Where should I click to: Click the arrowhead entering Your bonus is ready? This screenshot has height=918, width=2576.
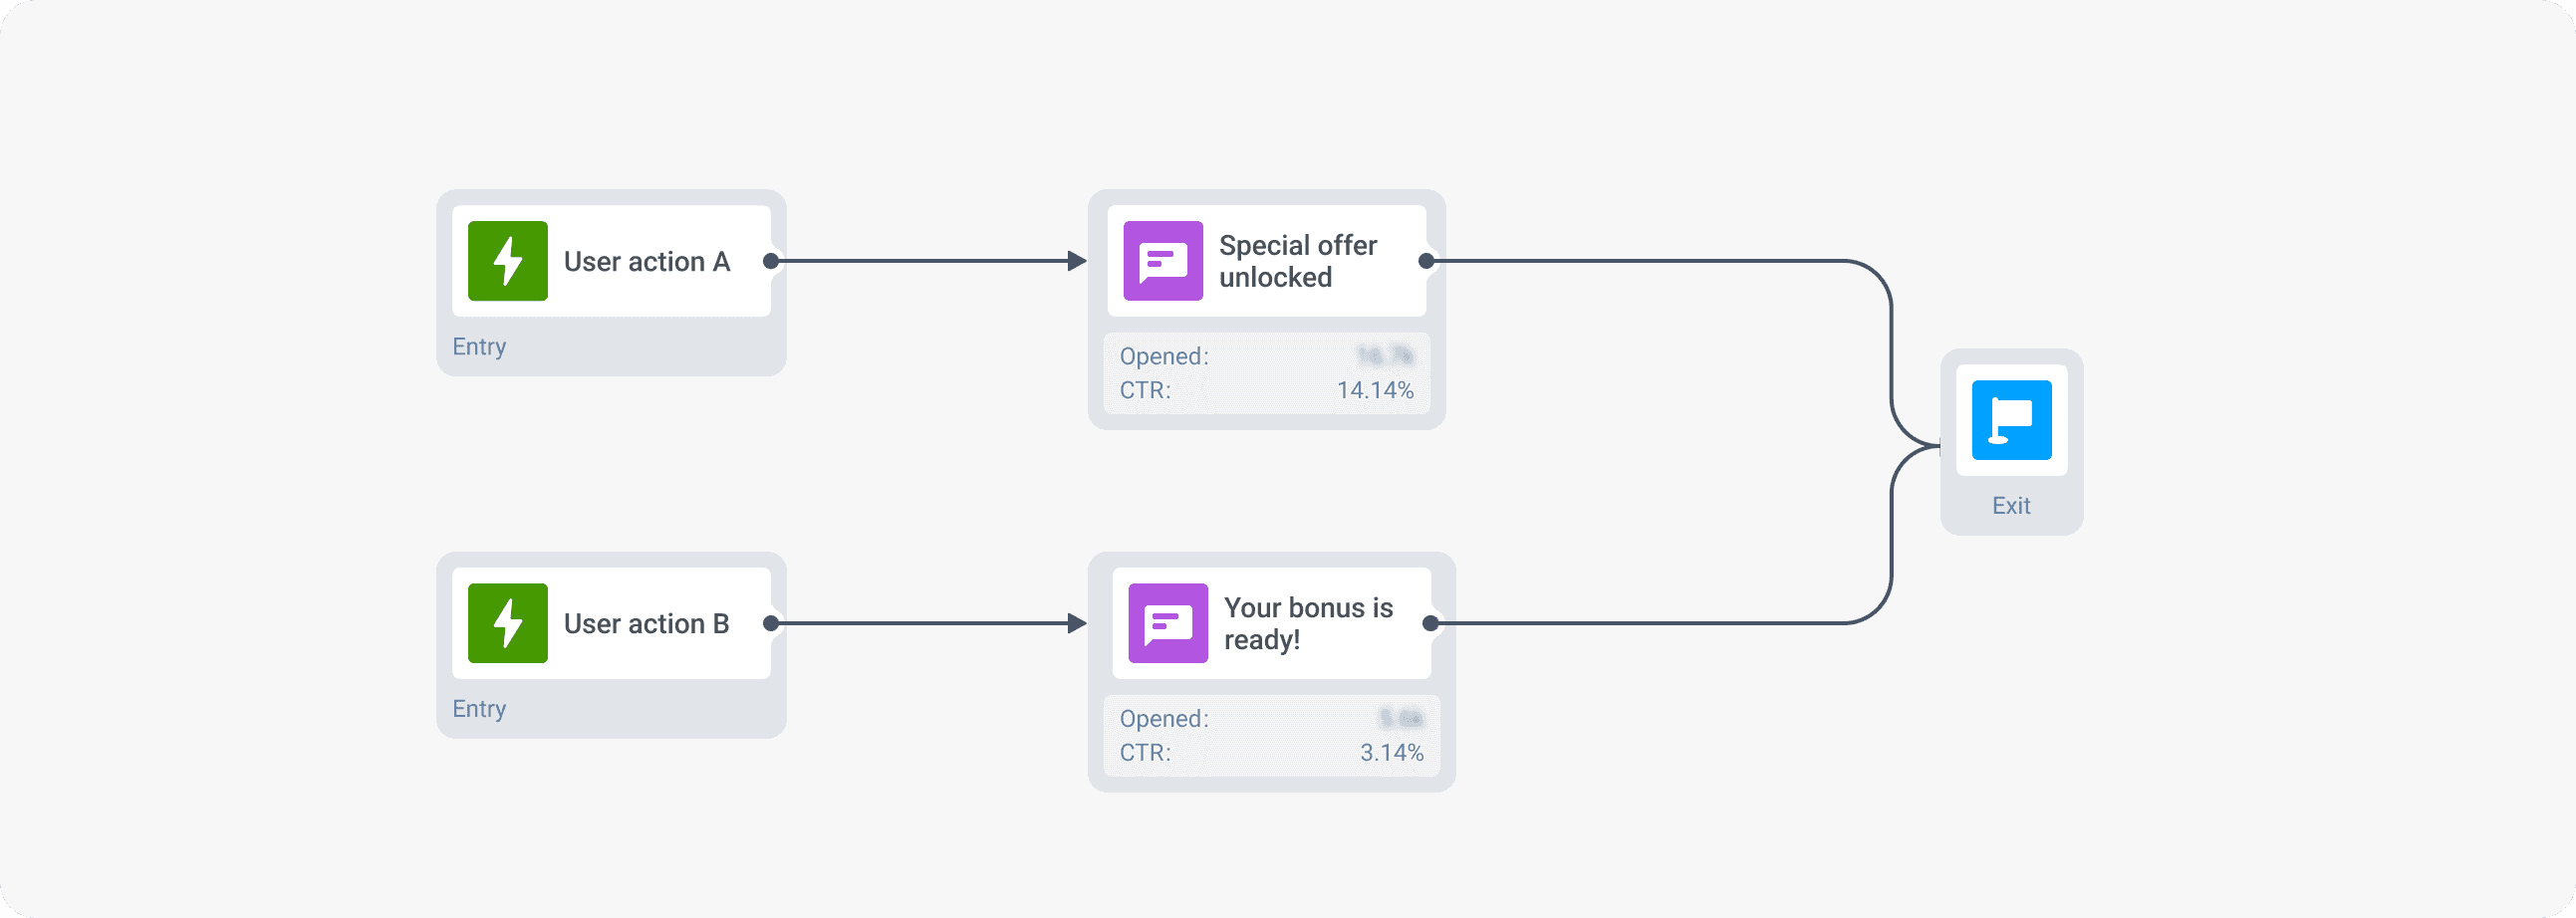click(1077, 623)
